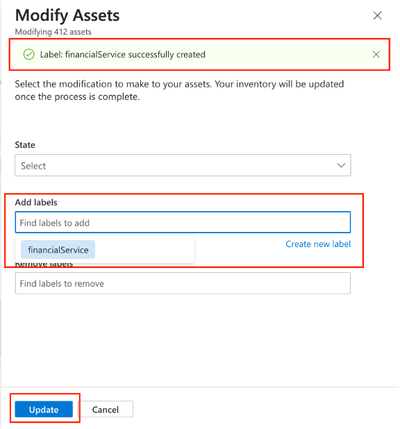Click empty area of label suggestion popup

pos(143,250)
